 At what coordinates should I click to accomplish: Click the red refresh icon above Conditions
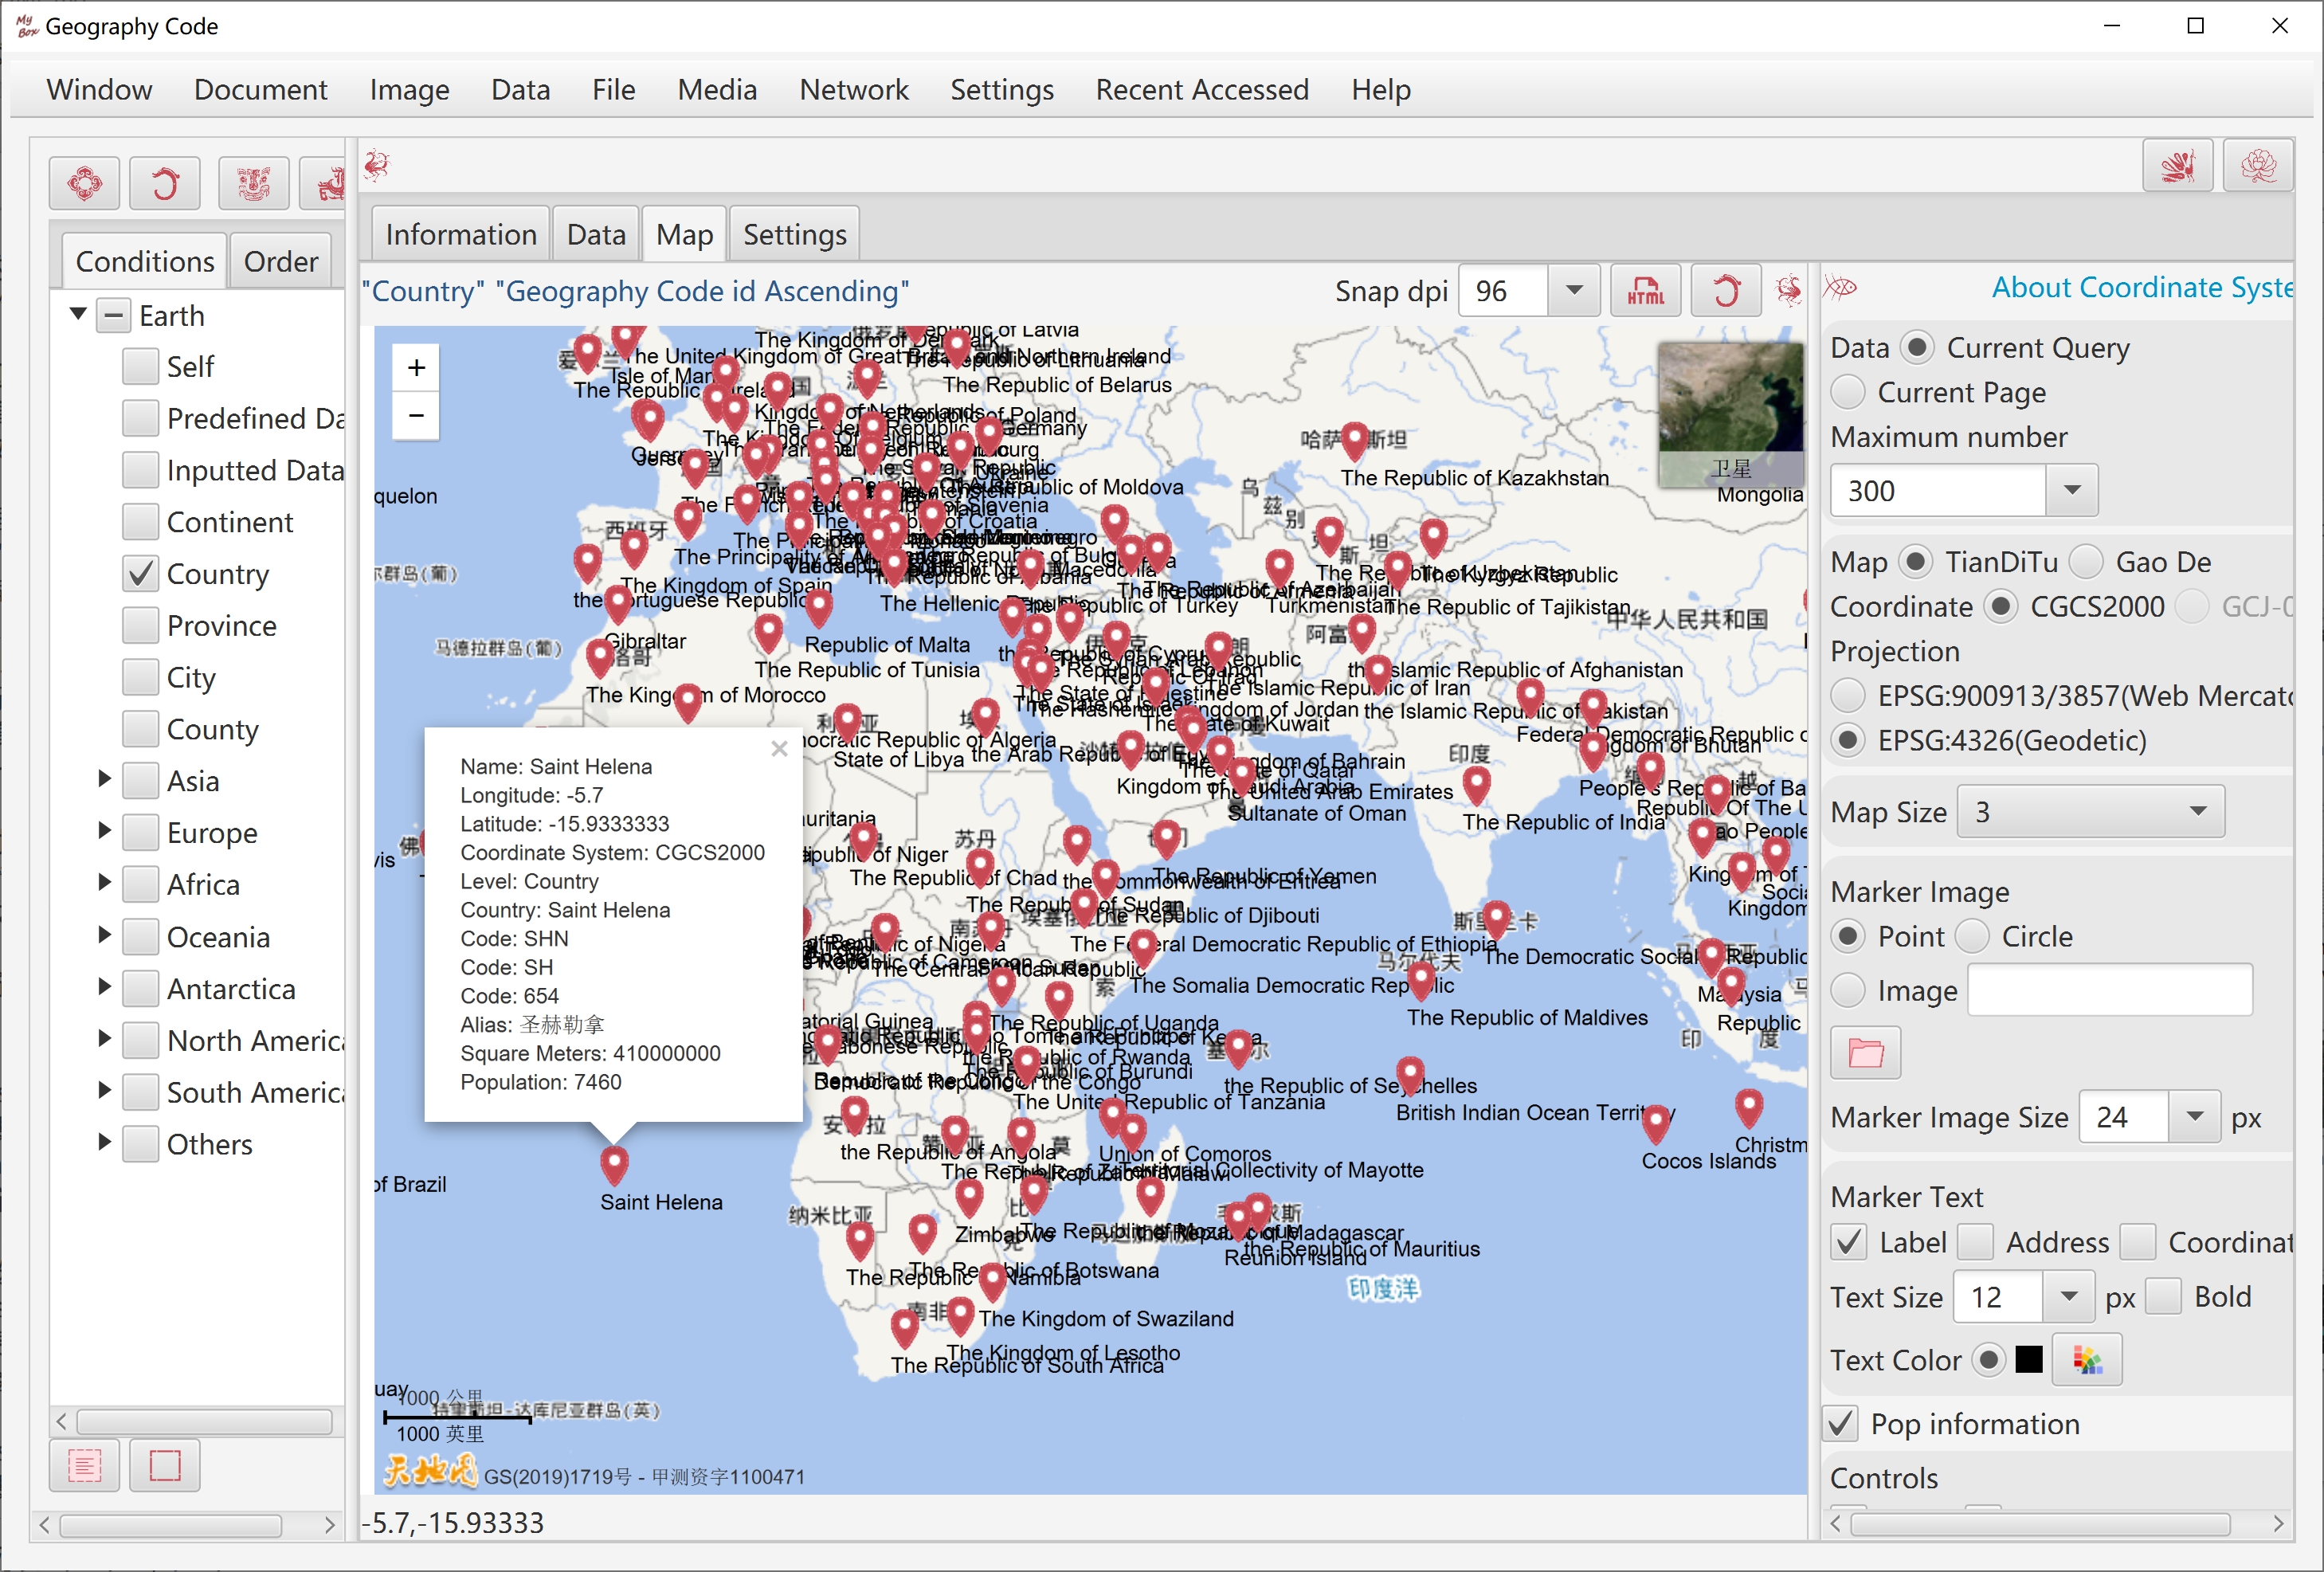coord(165,184)
